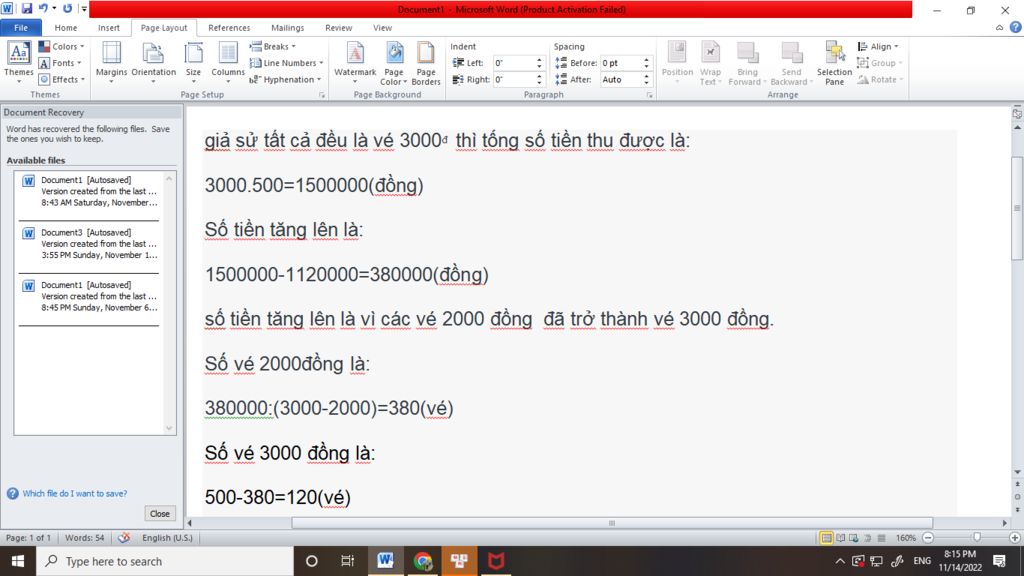Image resolution: width=1024 pixels, height=576 pixels.
Task: Increase Indent Left with stepper arrow
Action: [539, 59]
